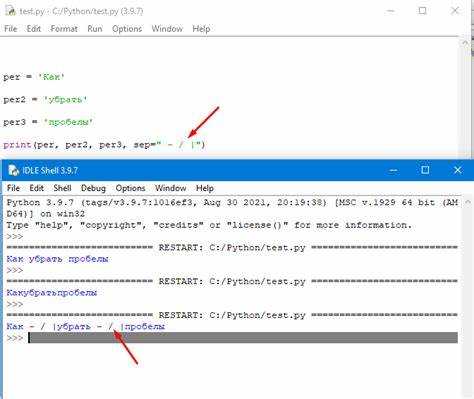Close the IDLE Shell window
This screenshot has height=399, width=474.
[x=458, y=170]
